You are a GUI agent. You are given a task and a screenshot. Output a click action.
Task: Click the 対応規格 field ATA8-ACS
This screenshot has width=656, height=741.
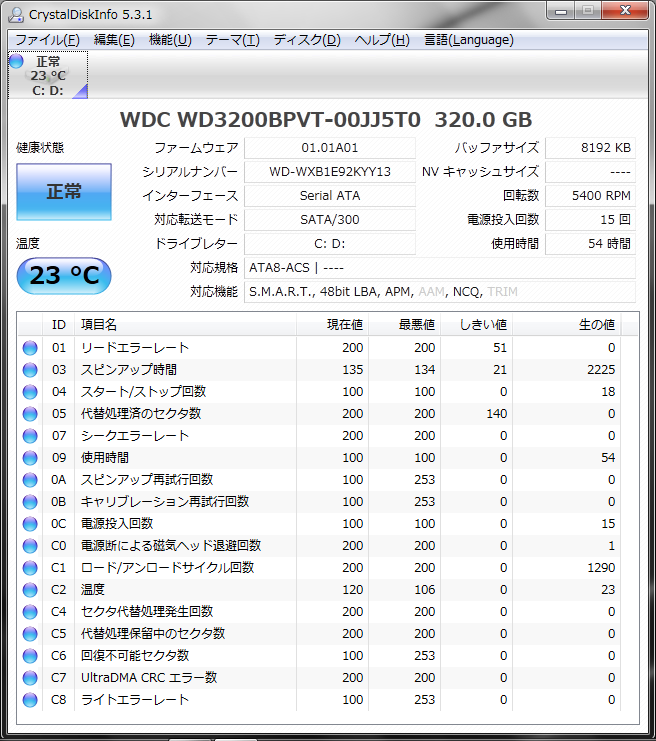point(440,268)
